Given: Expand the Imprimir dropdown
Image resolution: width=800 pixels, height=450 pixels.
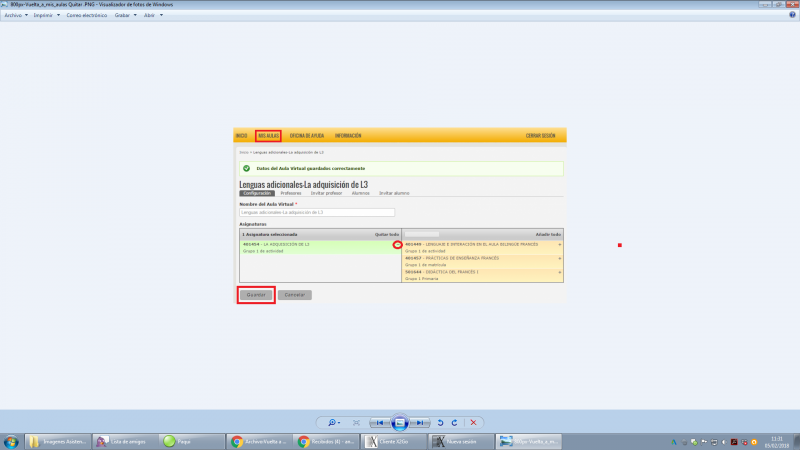Looking at the screenshot, I should click(45, 16).
